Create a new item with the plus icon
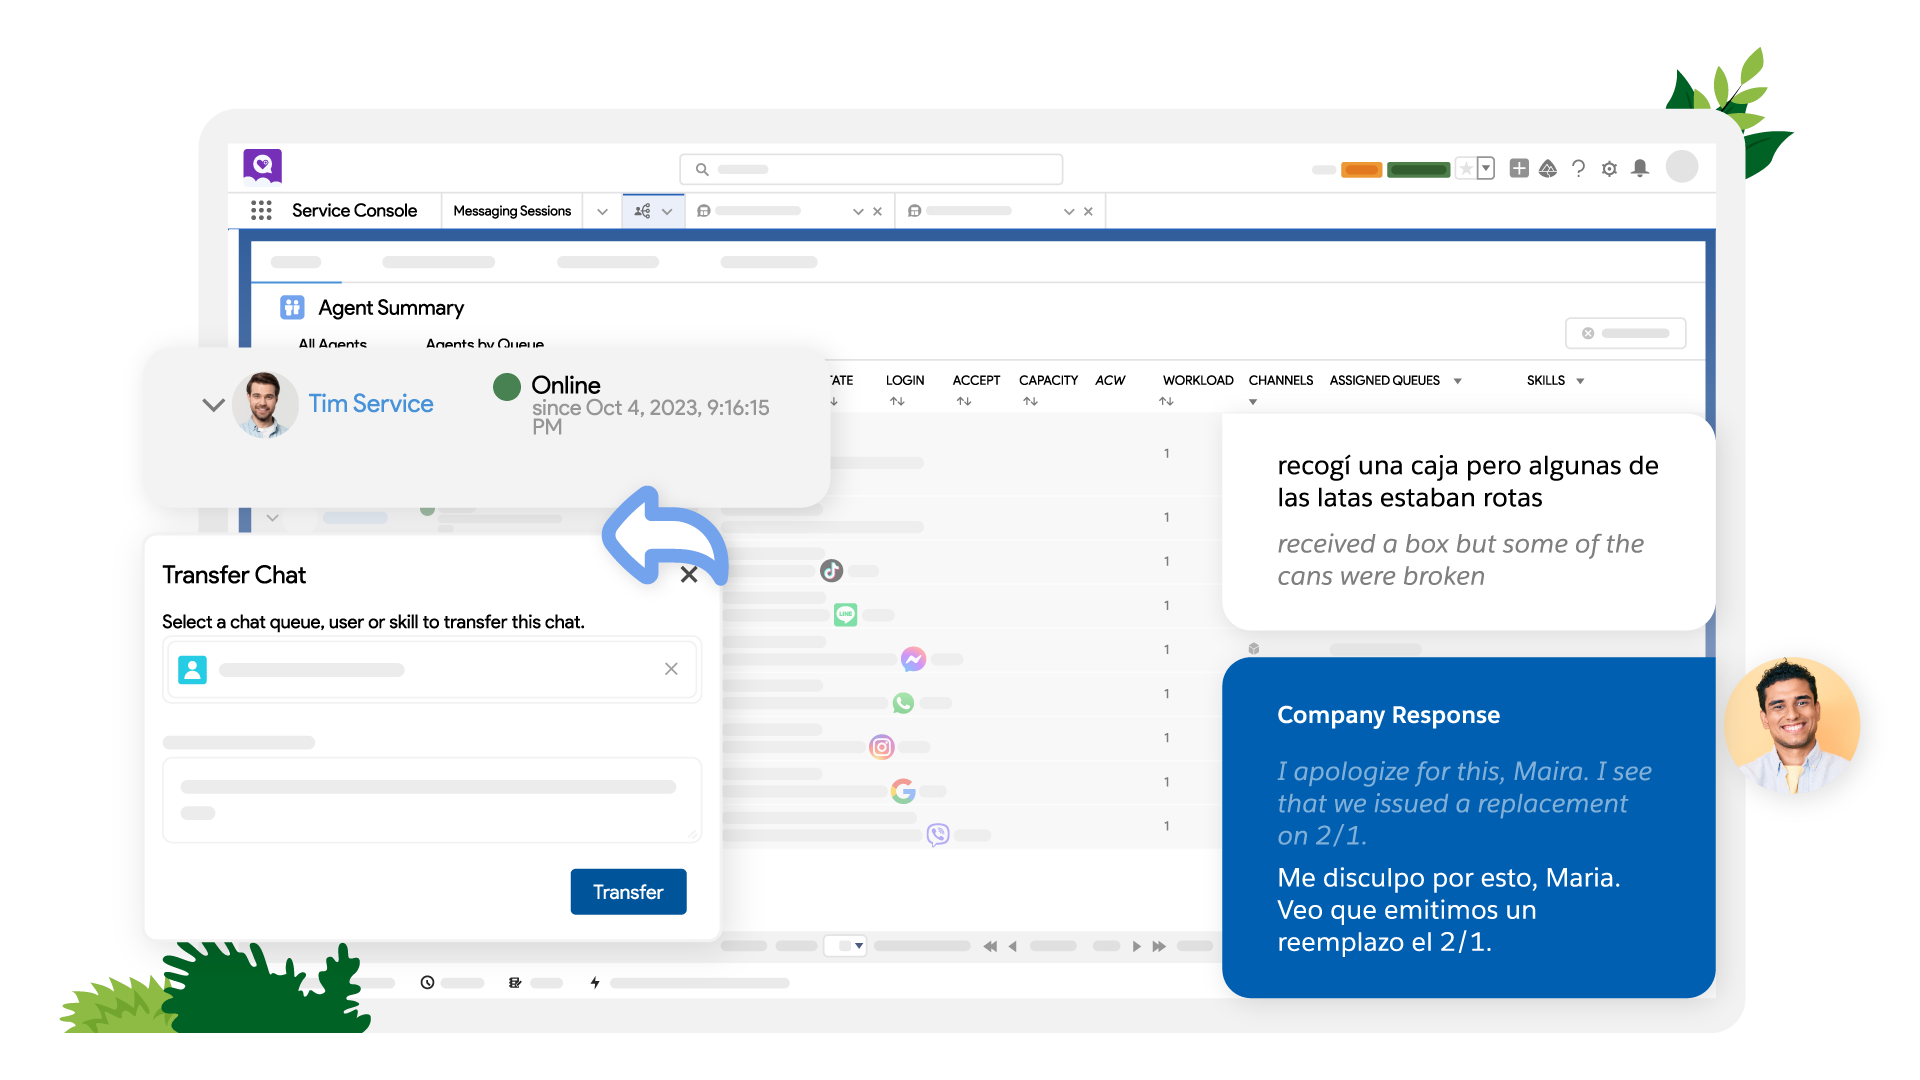Image resolution: width=1920 pixels, height=1080 pixels. pyautogui.click(x=1519, y=168)
